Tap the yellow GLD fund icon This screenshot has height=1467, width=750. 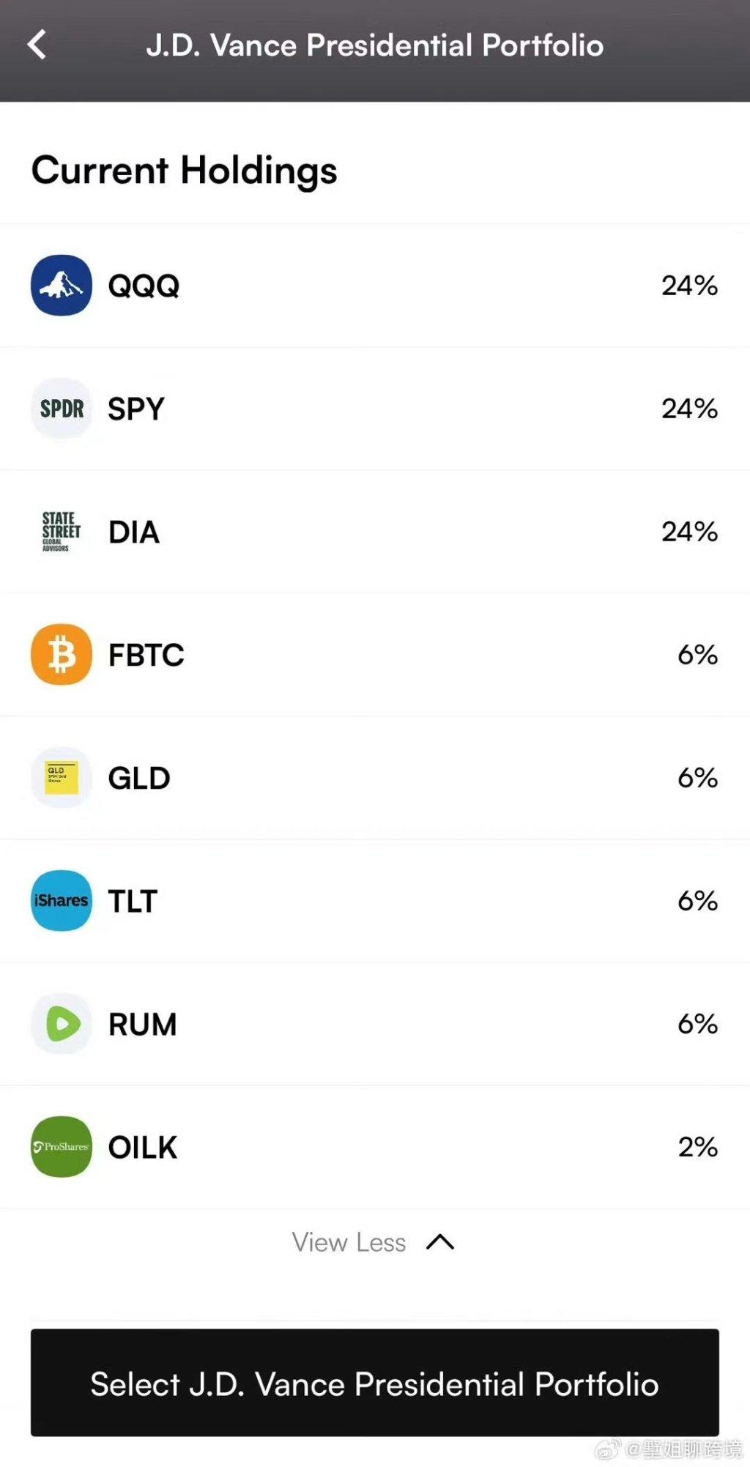click(61, 778)
